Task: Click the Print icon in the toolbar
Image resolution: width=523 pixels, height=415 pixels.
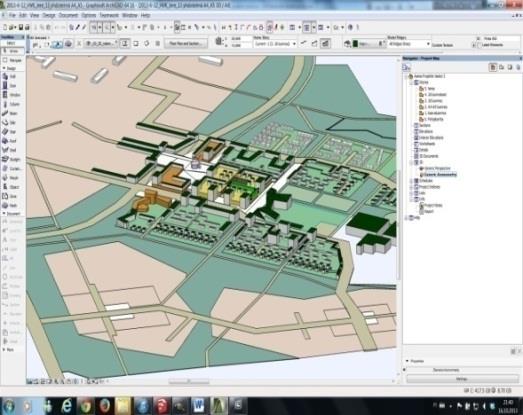Action: (x=27, y=27)
